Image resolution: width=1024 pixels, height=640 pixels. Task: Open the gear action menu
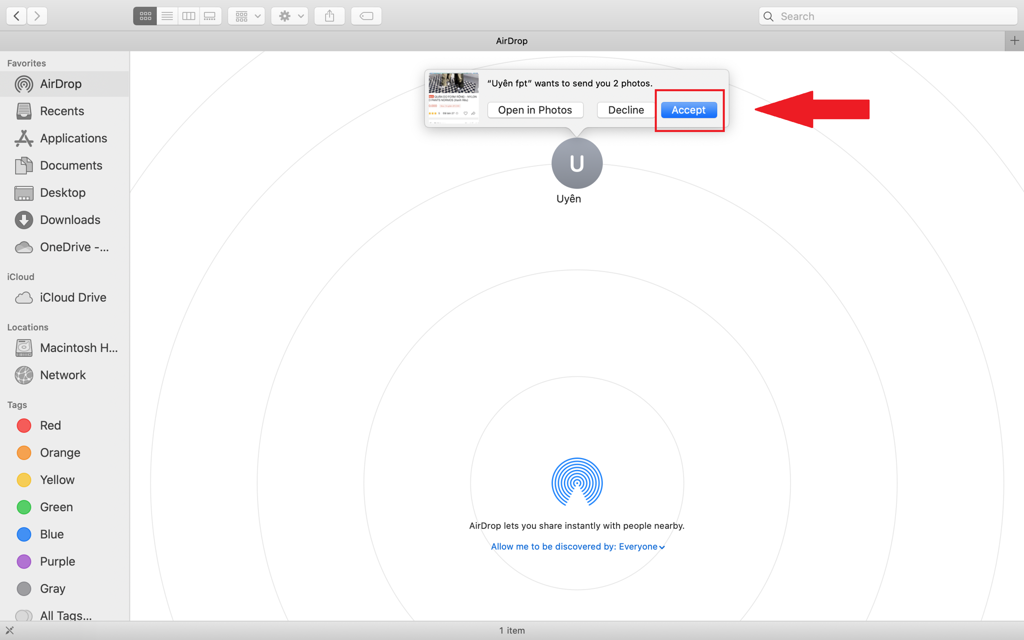(x=289, y=16)
